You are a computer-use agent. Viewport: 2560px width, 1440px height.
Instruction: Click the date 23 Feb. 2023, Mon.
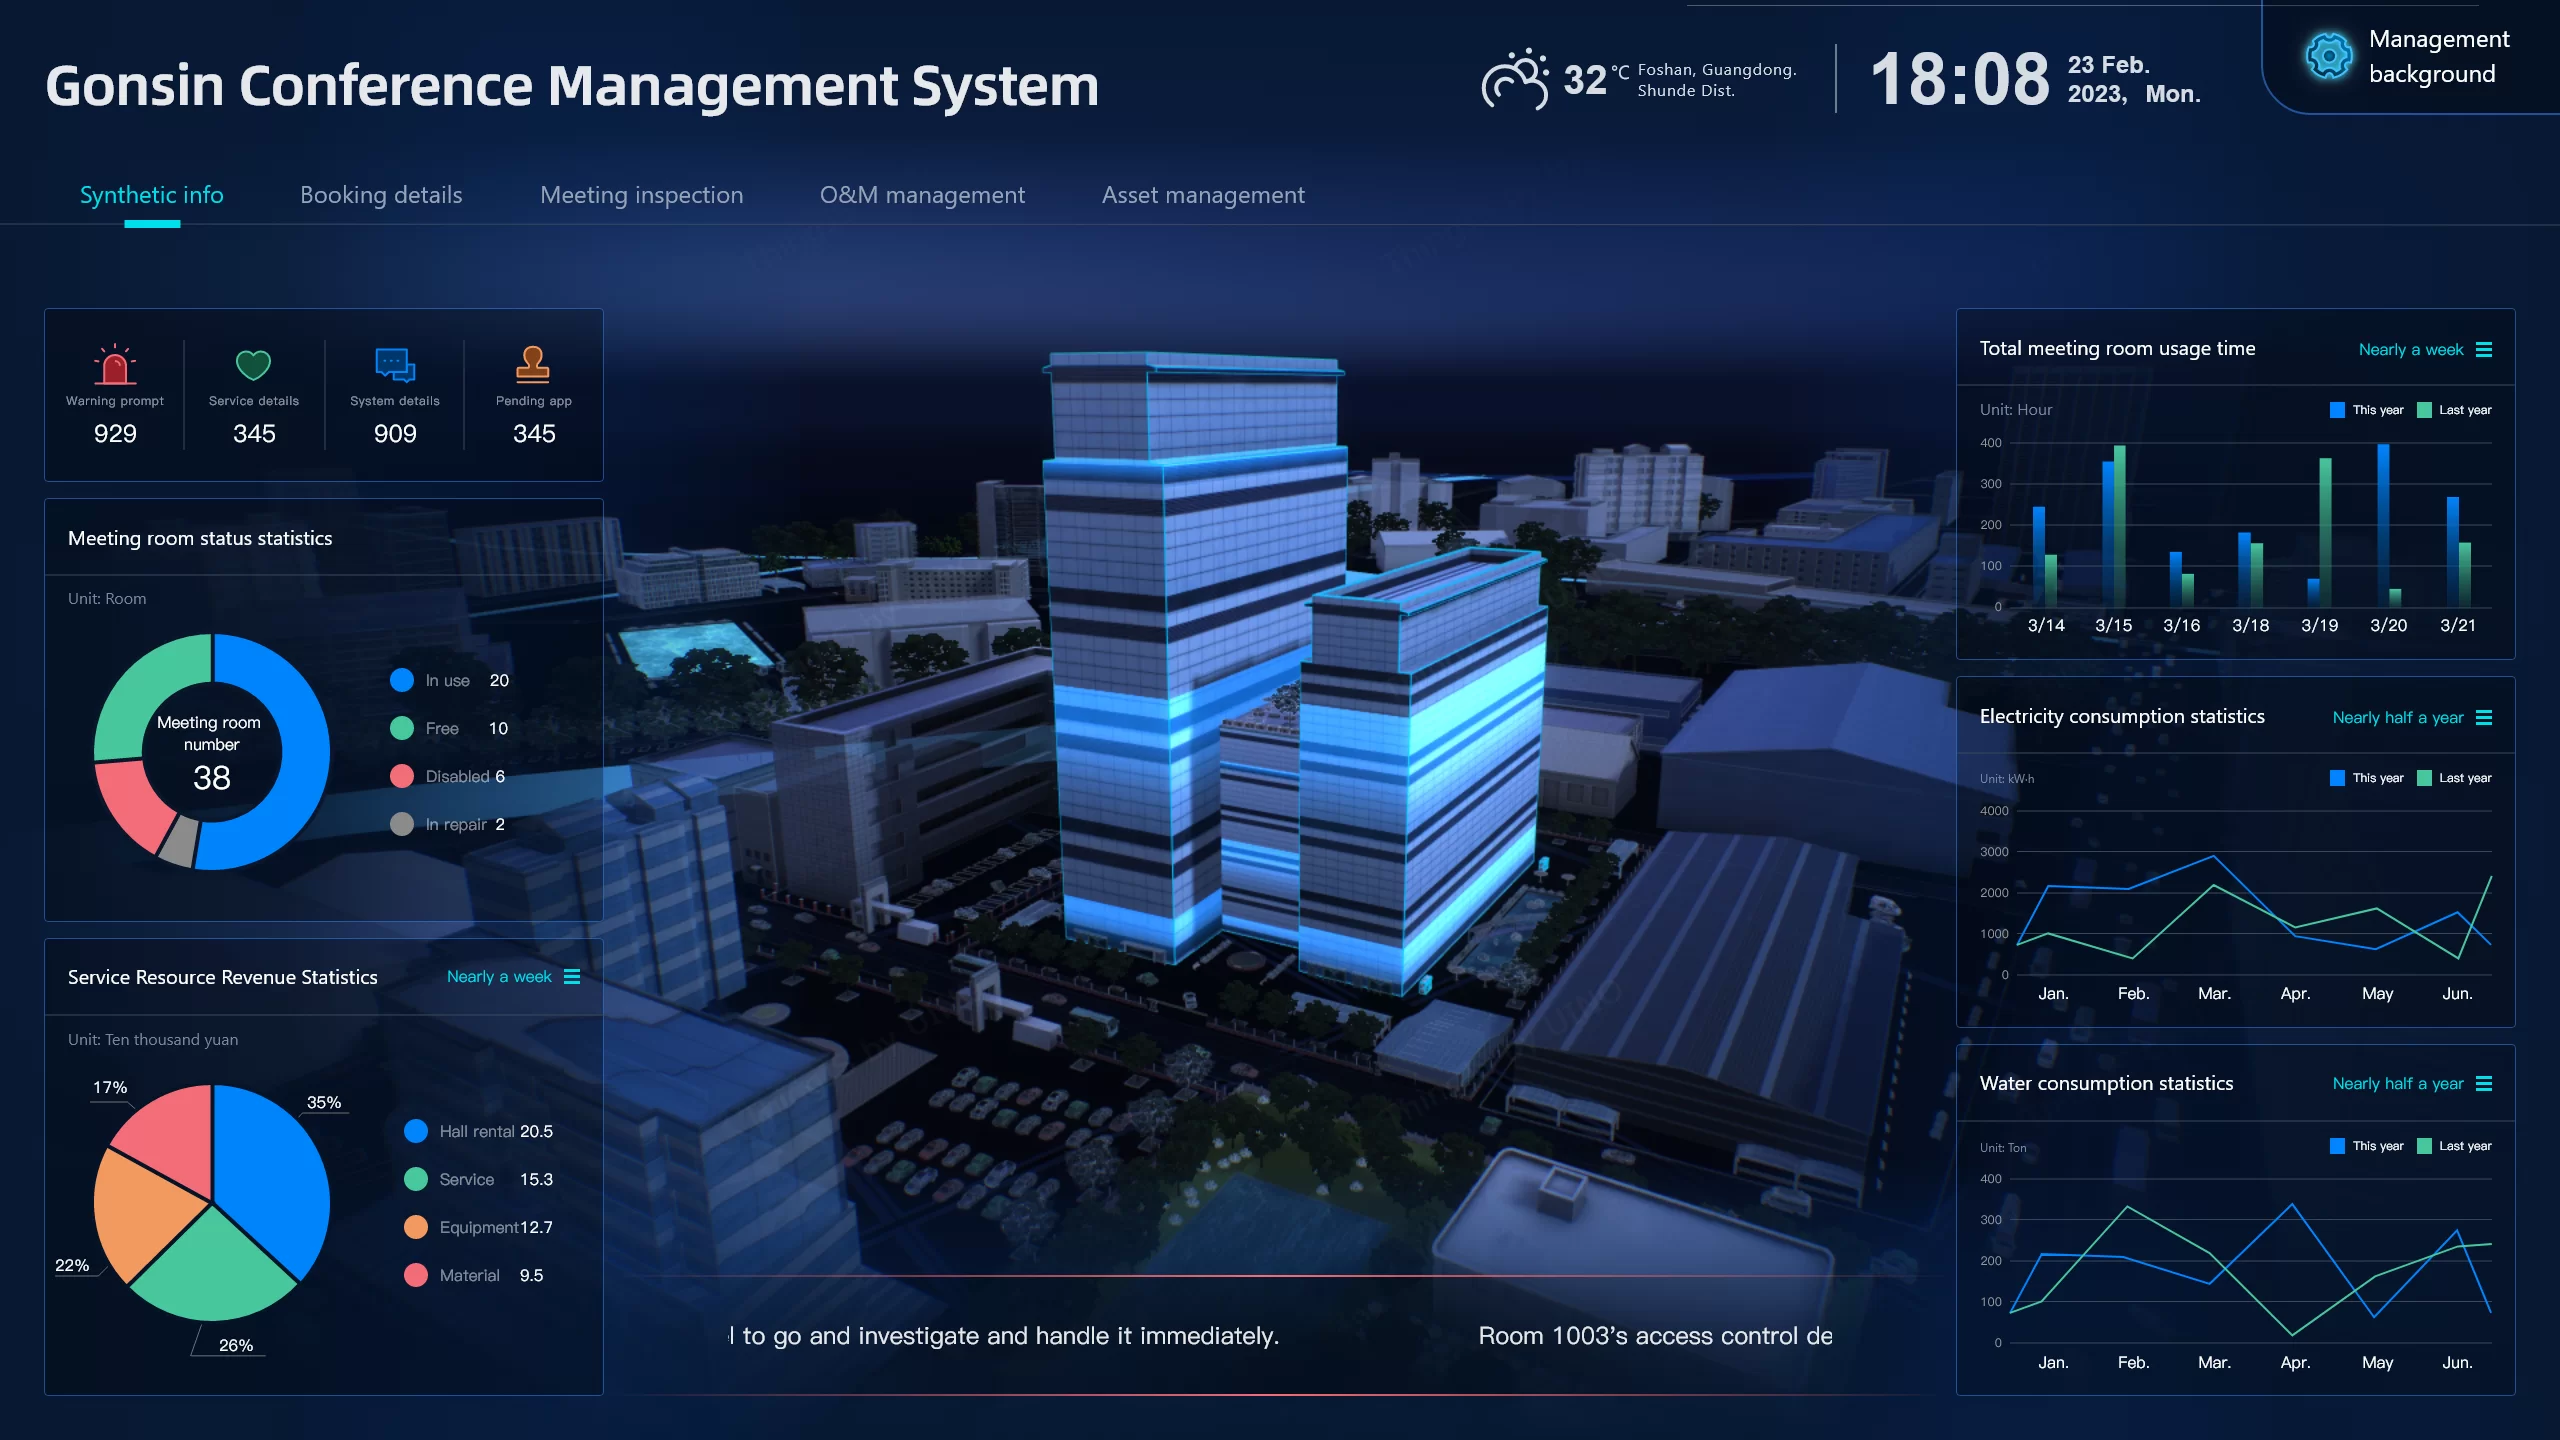click(x=2134, y=80)
